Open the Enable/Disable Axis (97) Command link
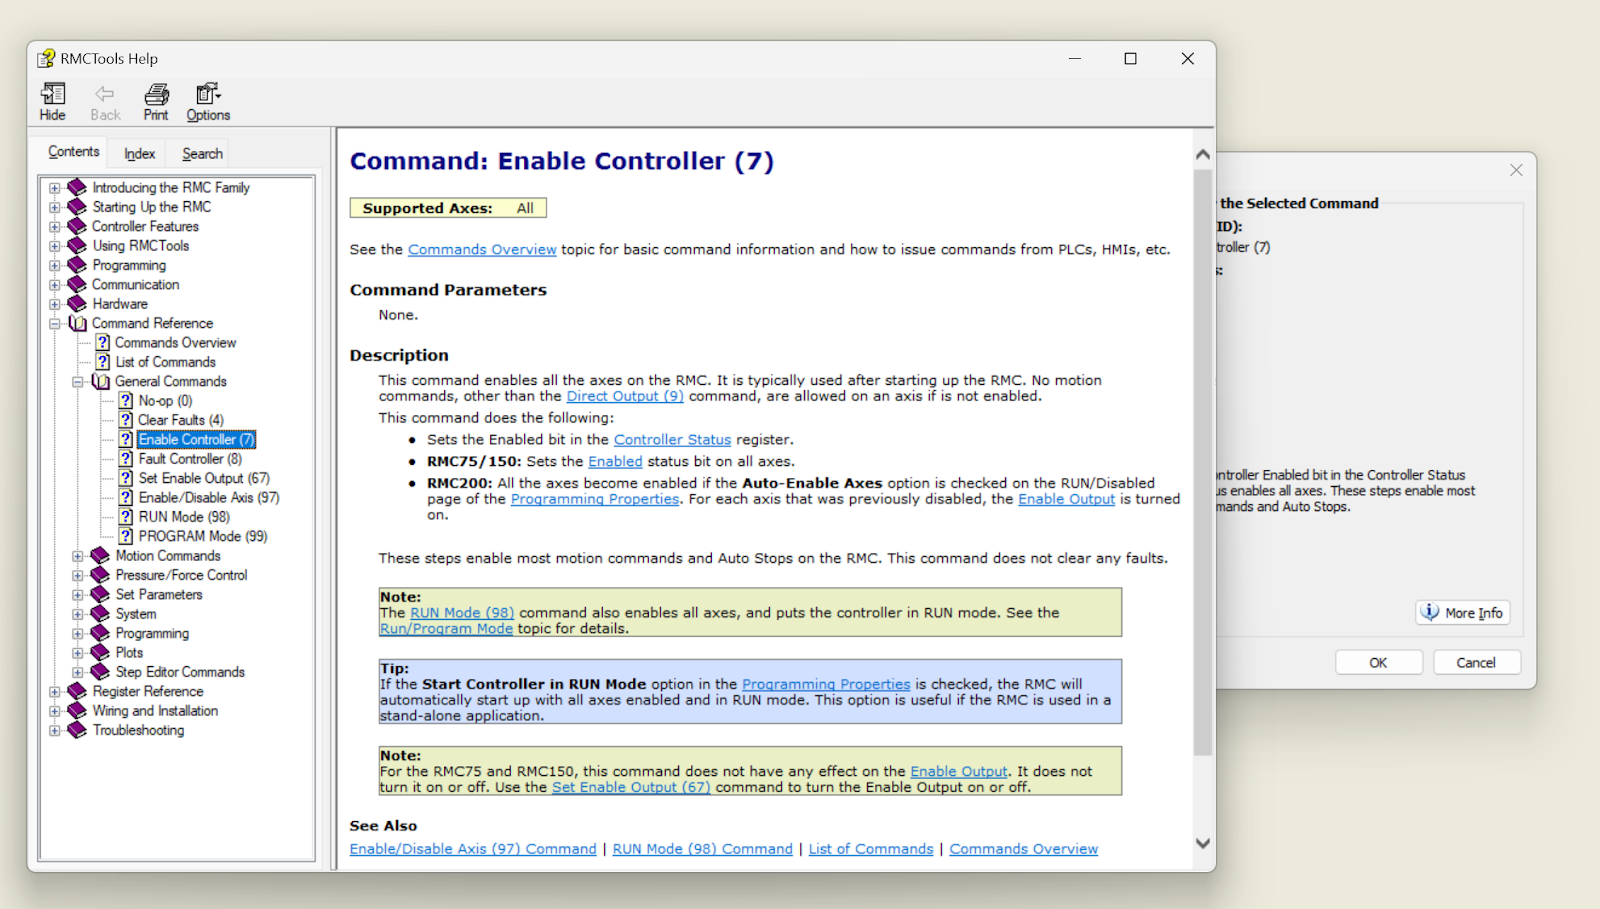The image size is (1600, 909). 473,849
